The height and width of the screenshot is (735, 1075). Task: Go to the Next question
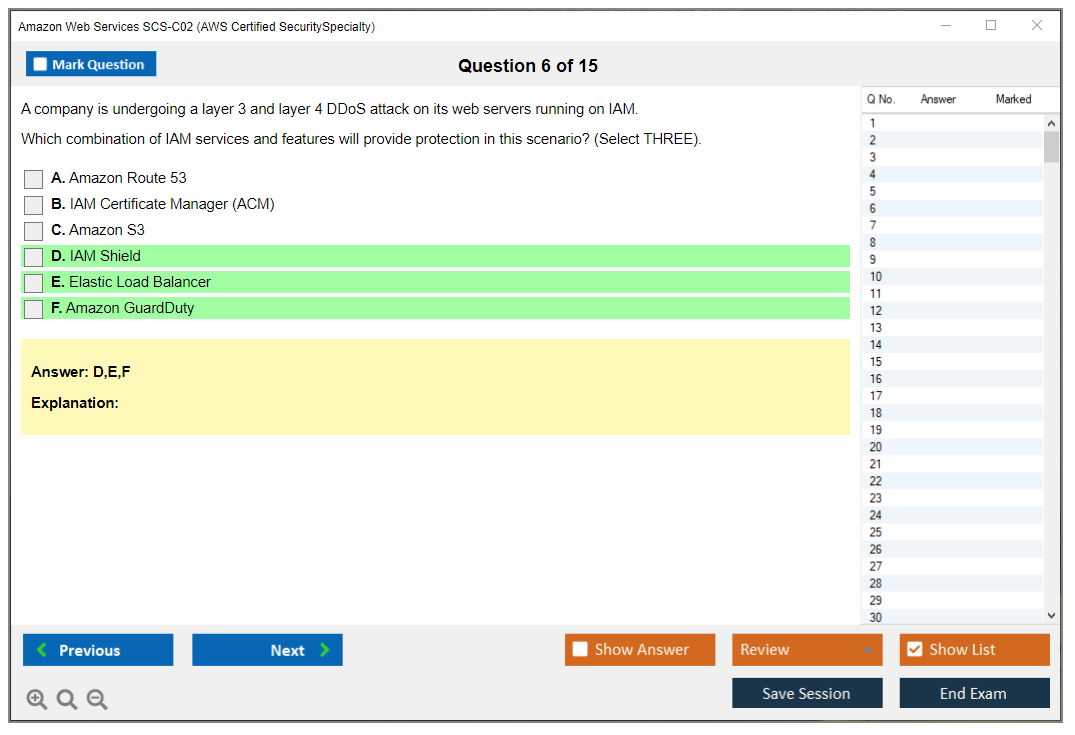coord(267,650)
